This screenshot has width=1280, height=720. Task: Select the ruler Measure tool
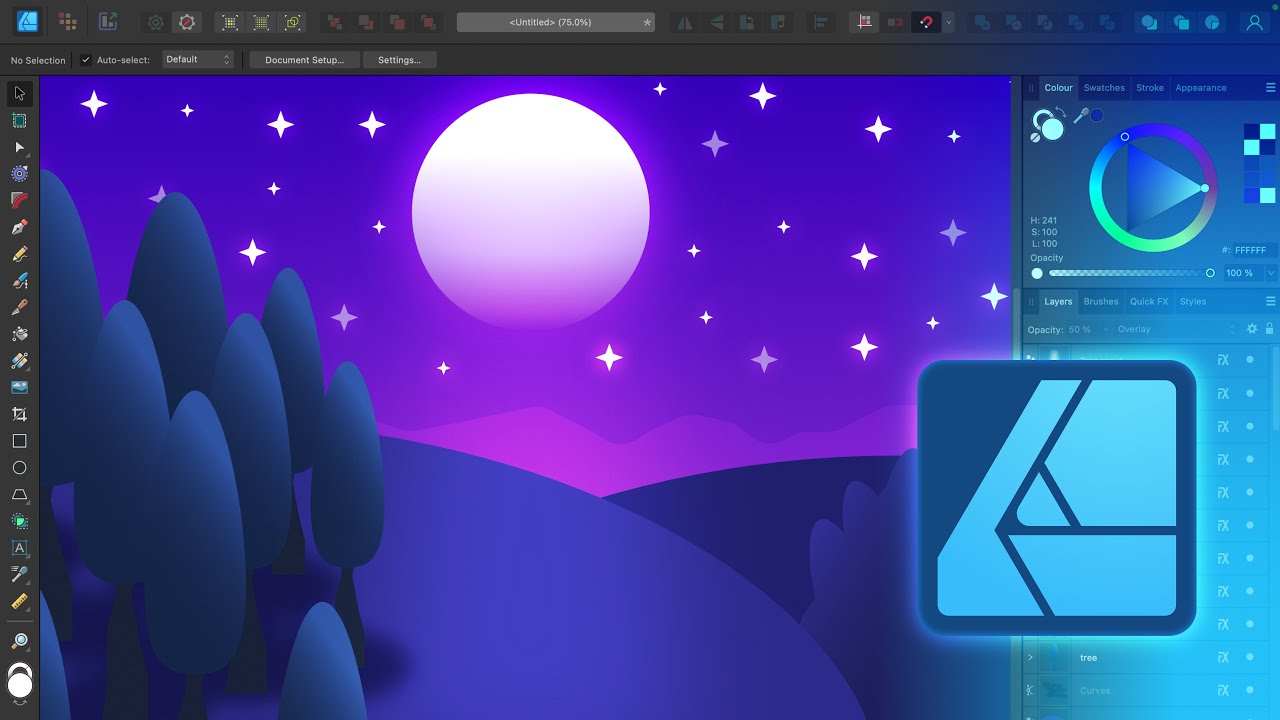point(19,601)
